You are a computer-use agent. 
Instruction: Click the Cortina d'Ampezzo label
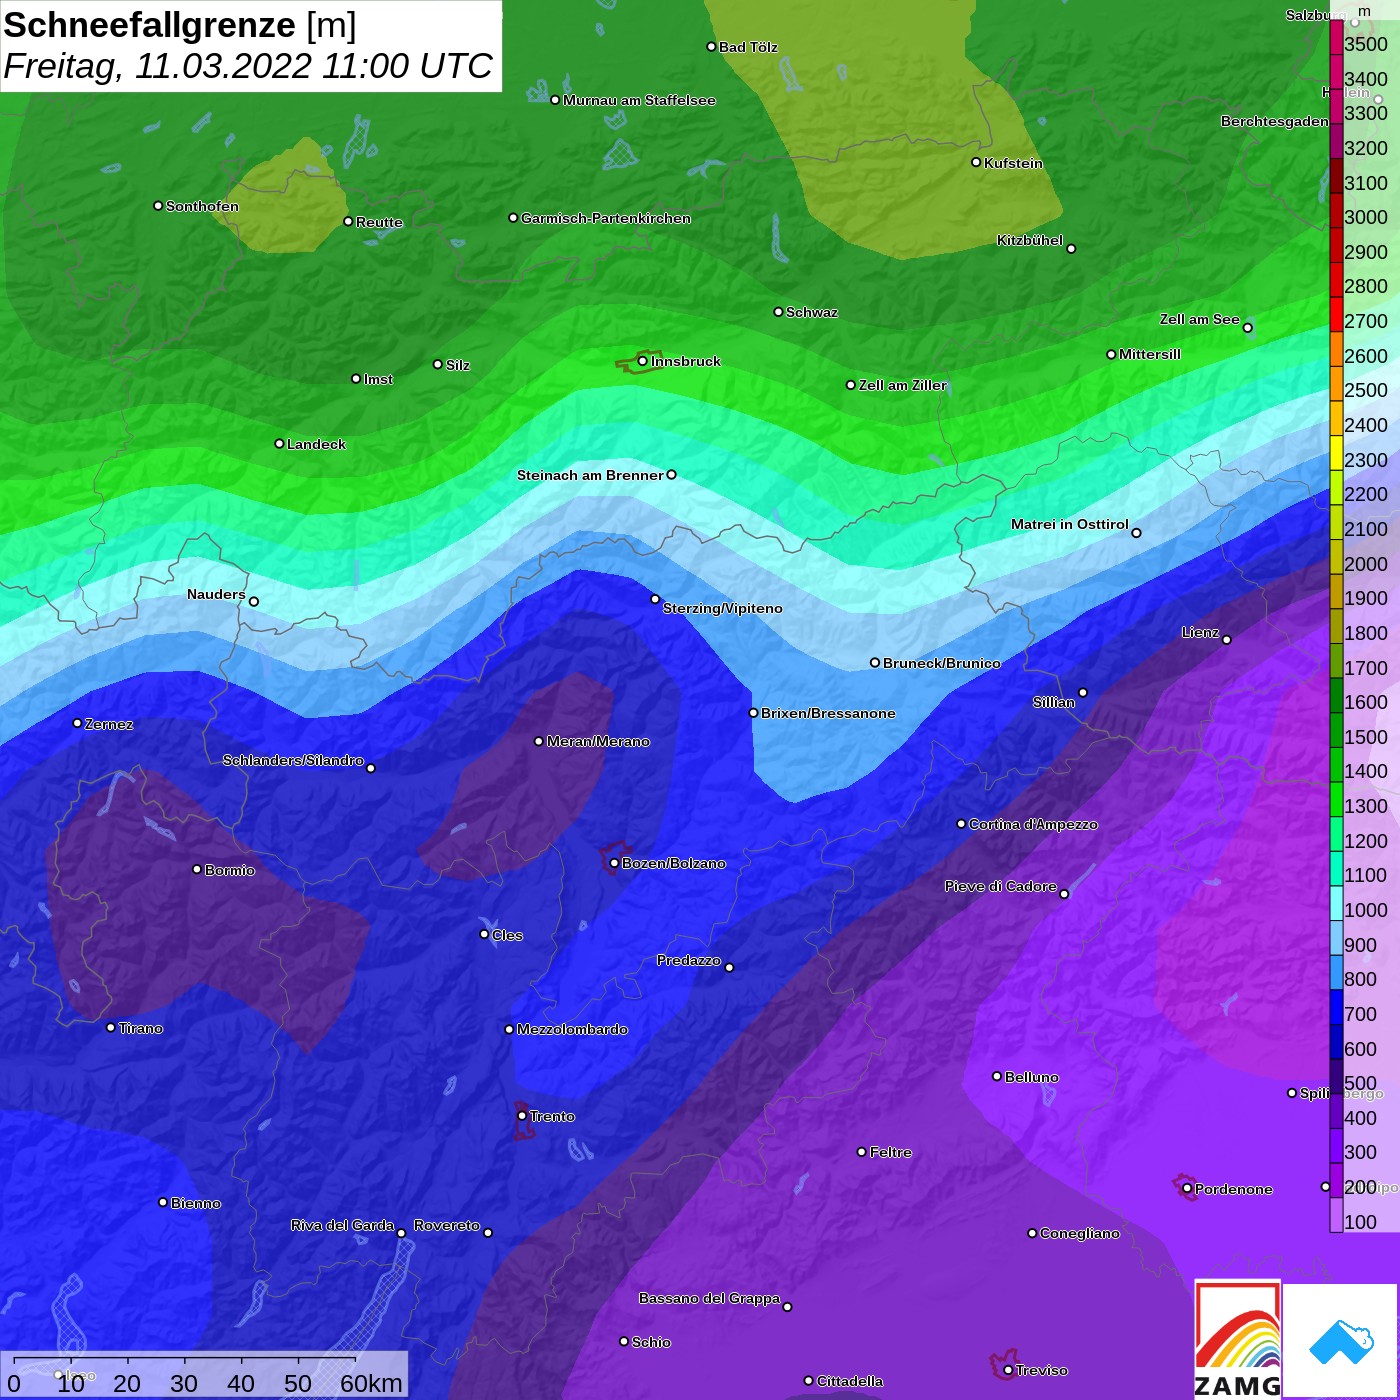tap(1033, 824)
